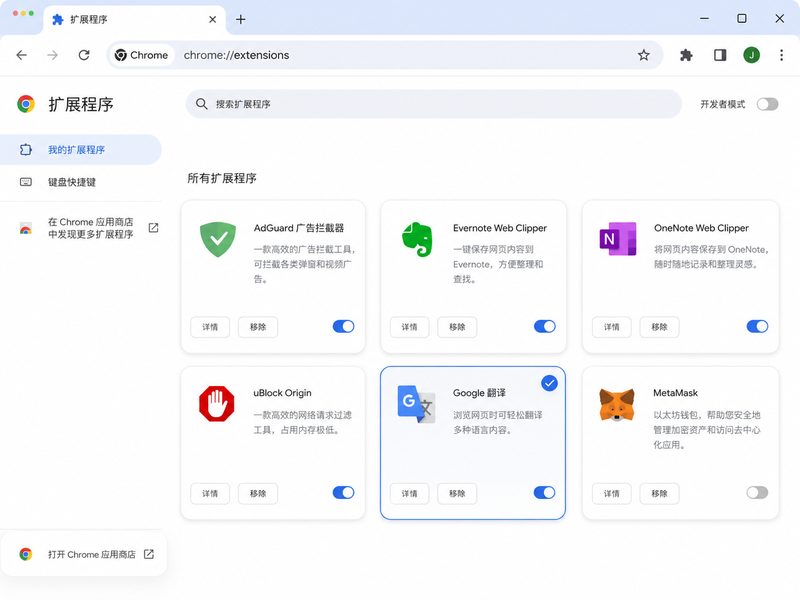Click 移除 for MetaMask
Image resolution: width=800 pixels, height=600 pixels.
pos(659,493)
